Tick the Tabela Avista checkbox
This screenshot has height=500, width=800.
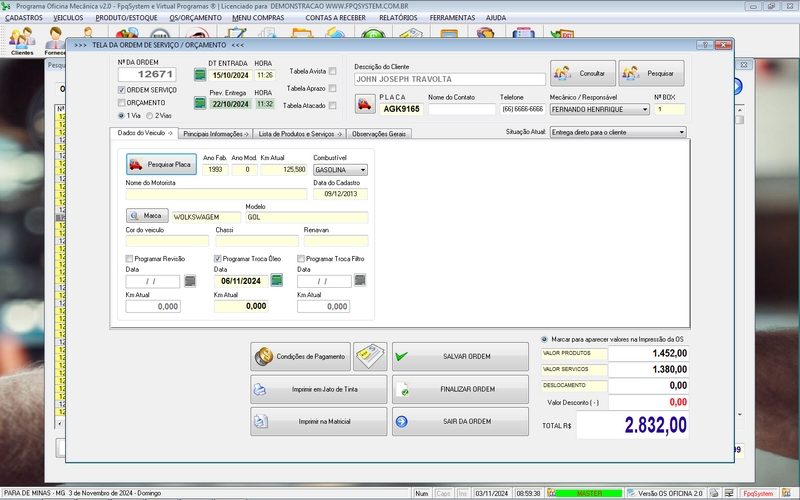pyautogui.click(x=333, y=71)
